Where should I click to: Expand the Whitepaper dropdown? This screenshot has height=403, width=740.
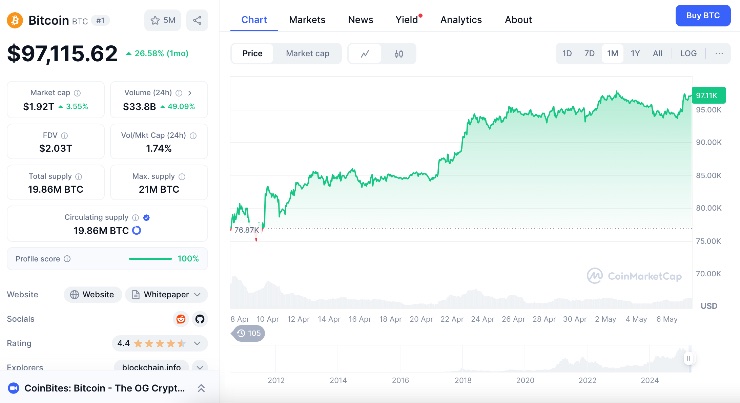tap(166, 294)
